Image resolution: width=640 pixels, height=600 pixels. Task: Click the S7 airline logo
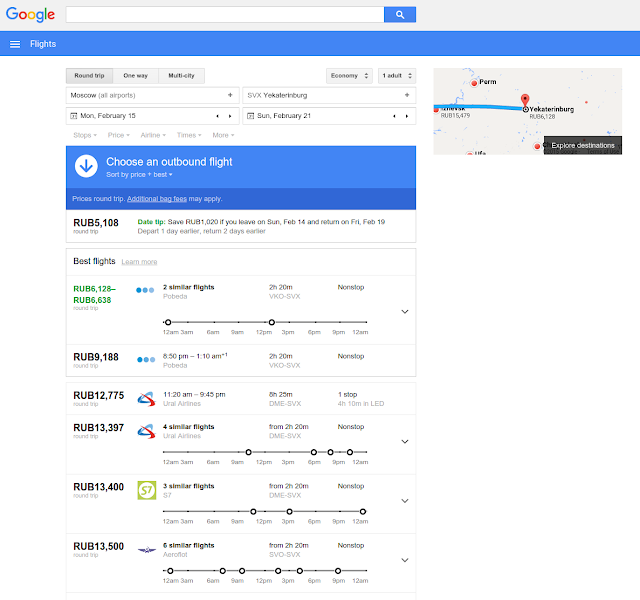point(147,490)
